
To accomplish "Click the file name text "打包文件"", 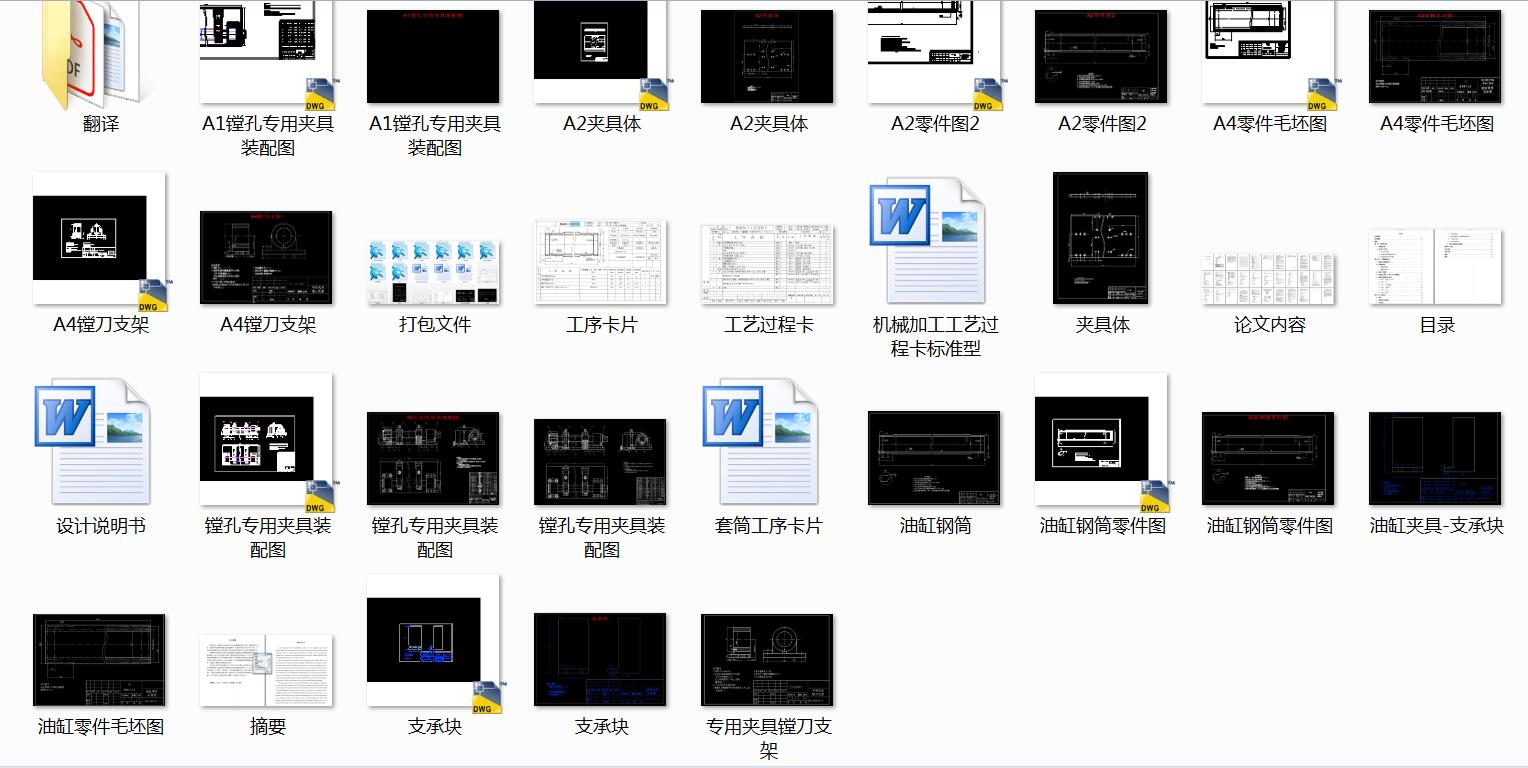I will click(434, 325).
